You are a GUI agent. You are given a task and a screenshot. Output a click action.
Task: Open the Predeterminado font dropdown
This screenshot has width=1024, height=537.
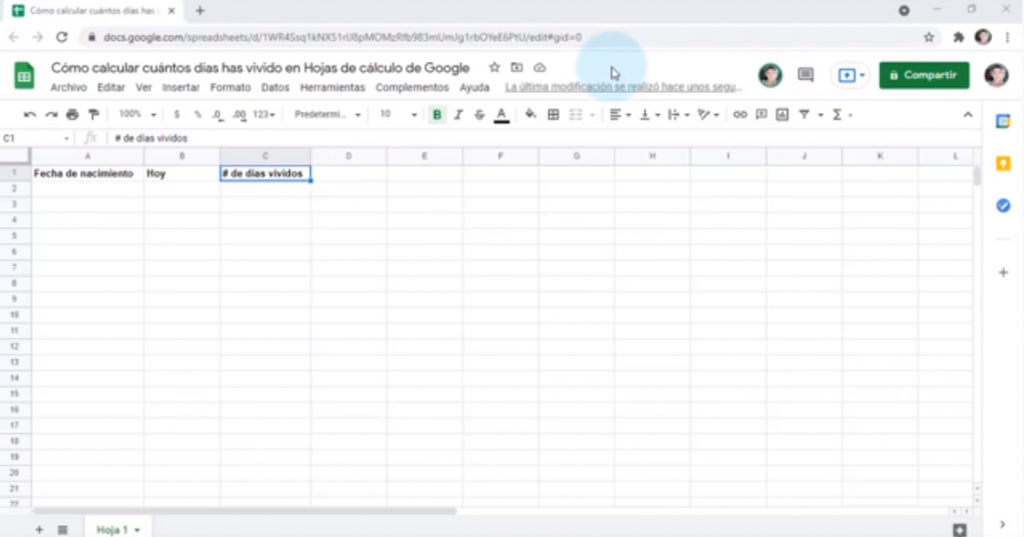(327, 115)
